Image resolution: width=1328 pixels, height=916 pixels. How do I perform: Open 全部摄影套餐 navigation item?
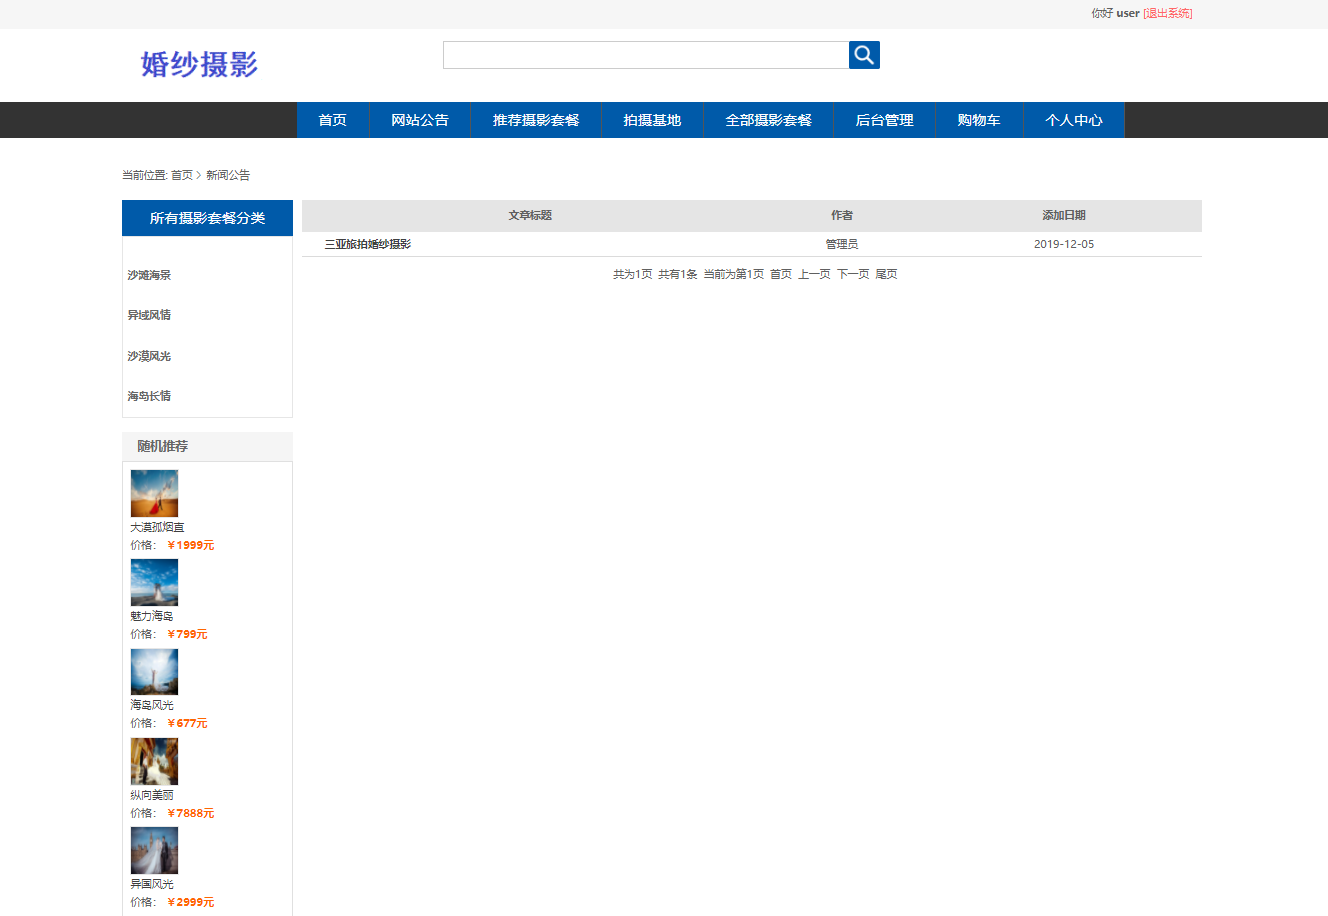(768, 120)
